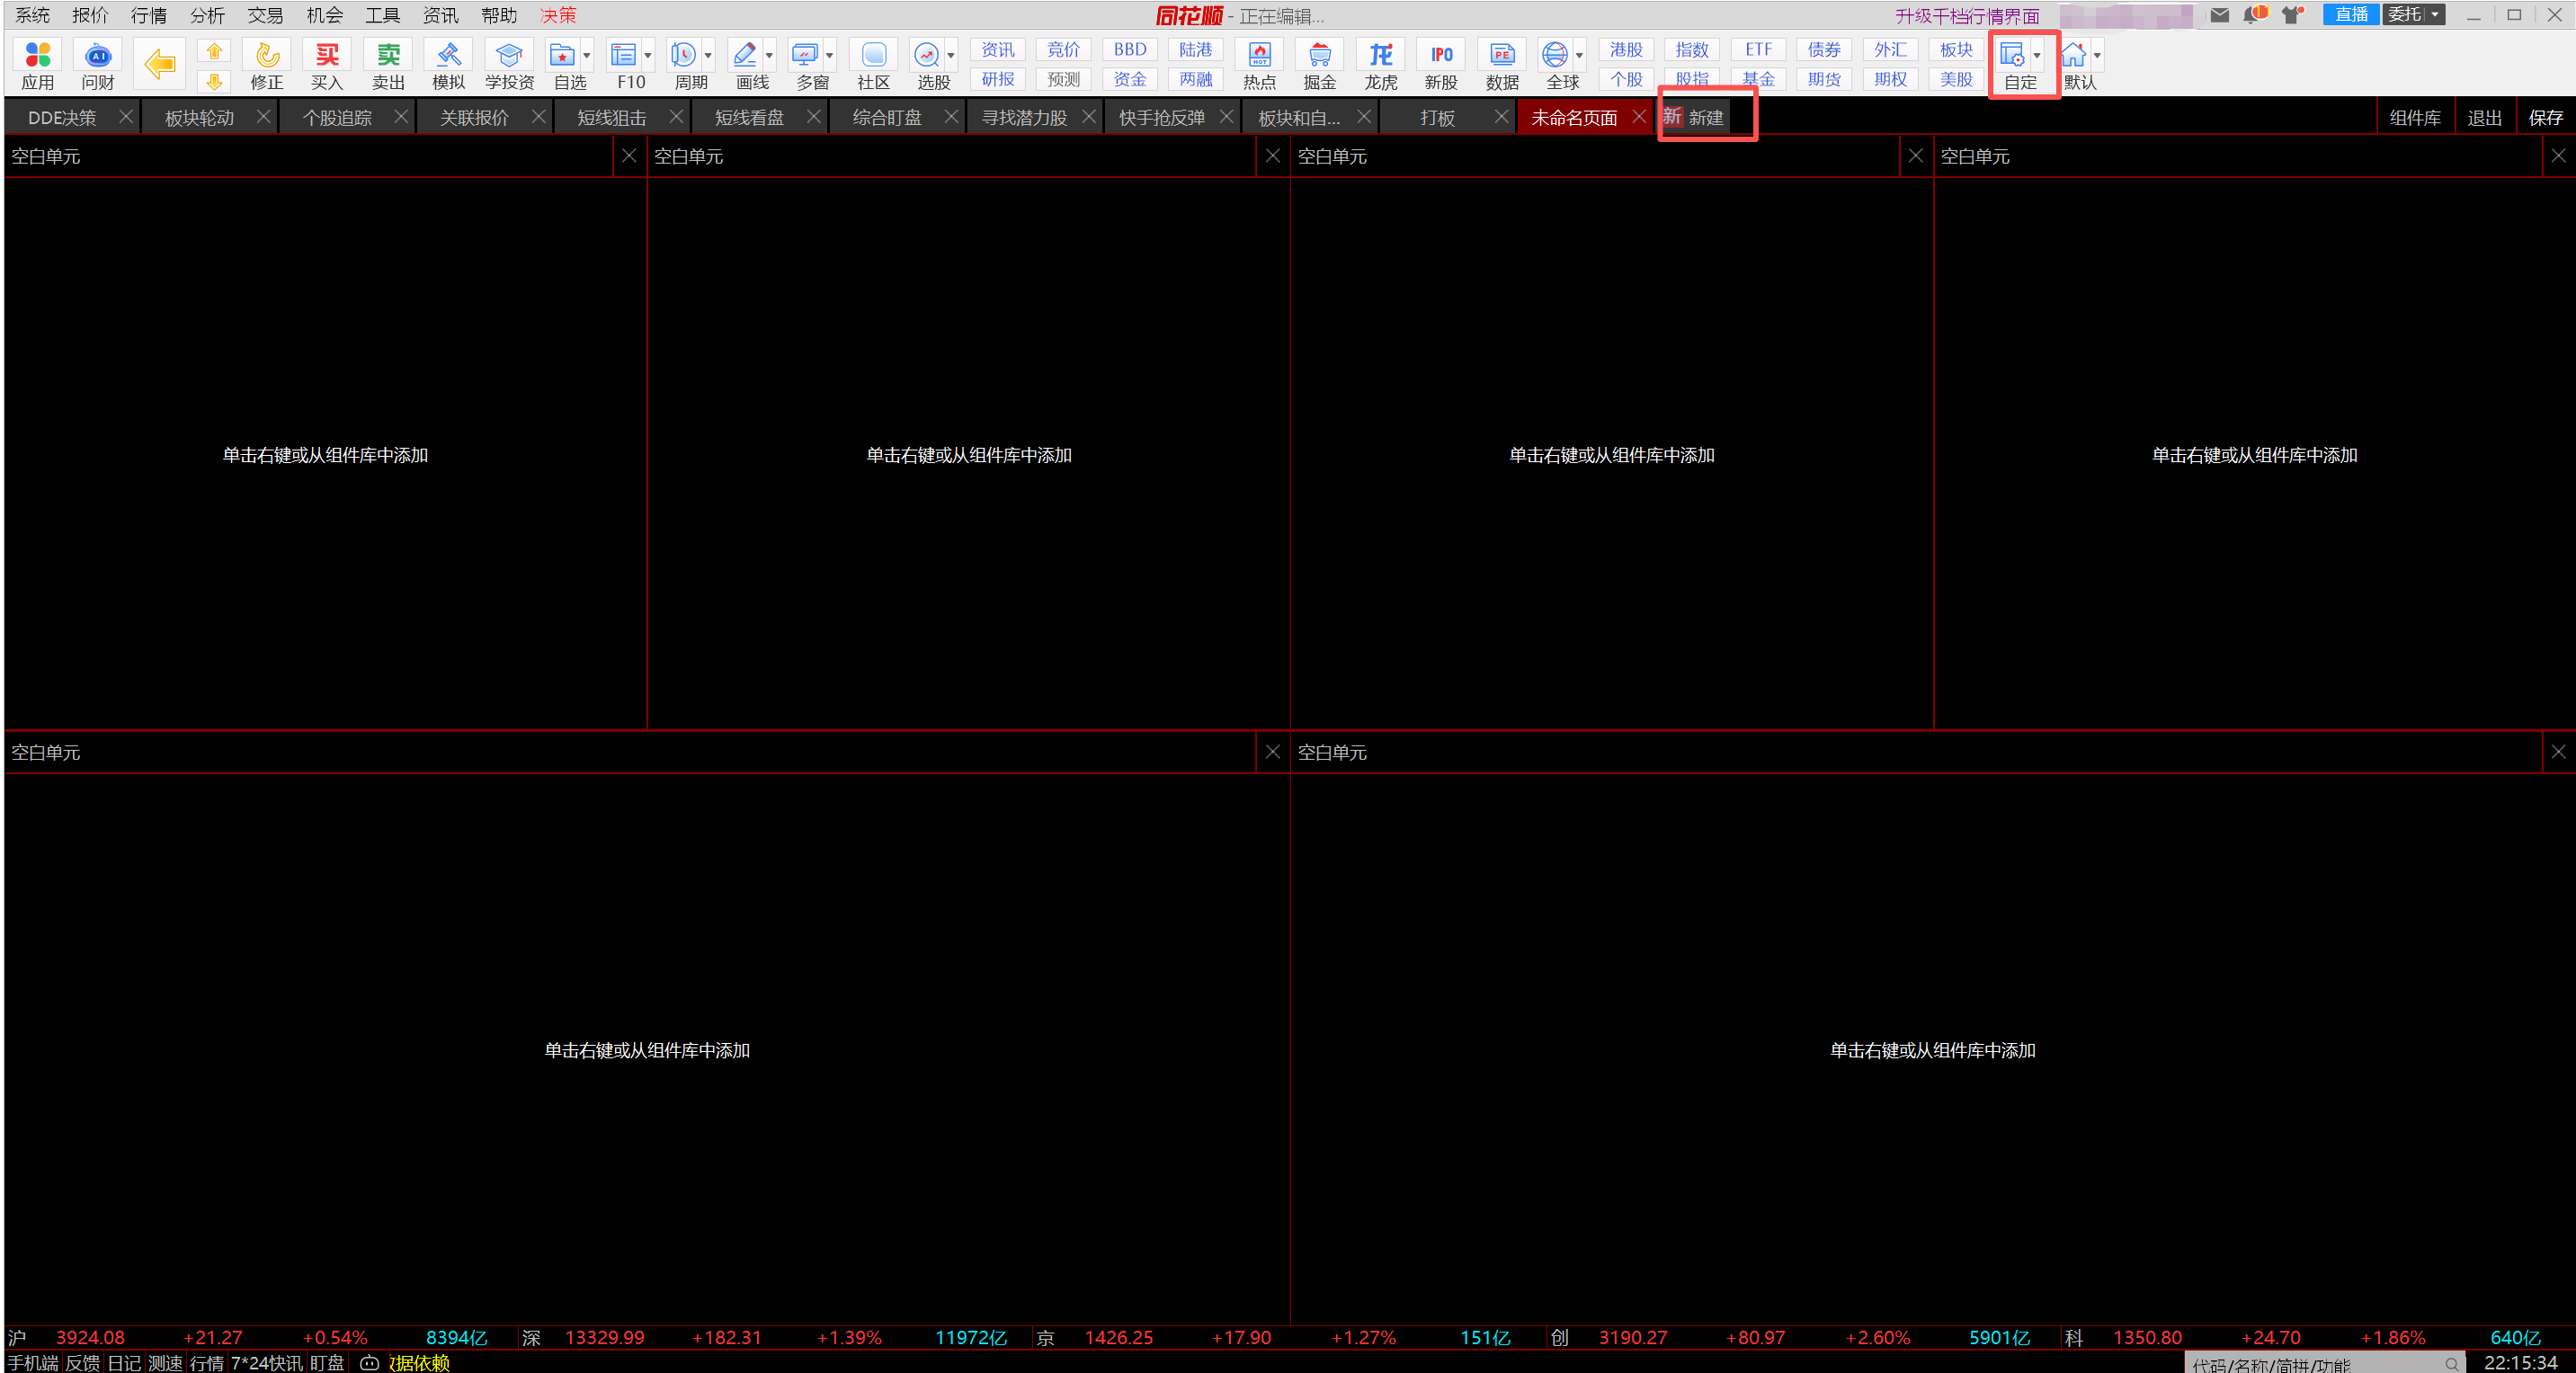Screen dimensions: 2576x1373
Task: Close the top-left 空白单元 panel
Action: point(629,156)
